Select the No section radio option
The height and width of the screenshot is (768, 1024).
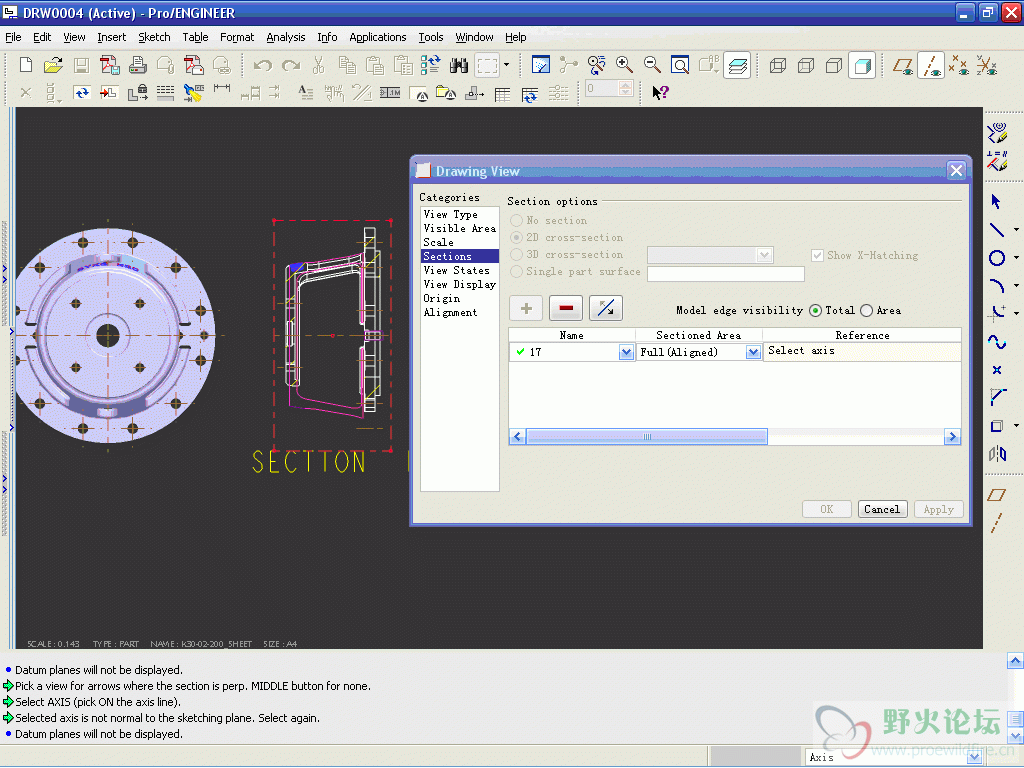(x=517, y=220)
